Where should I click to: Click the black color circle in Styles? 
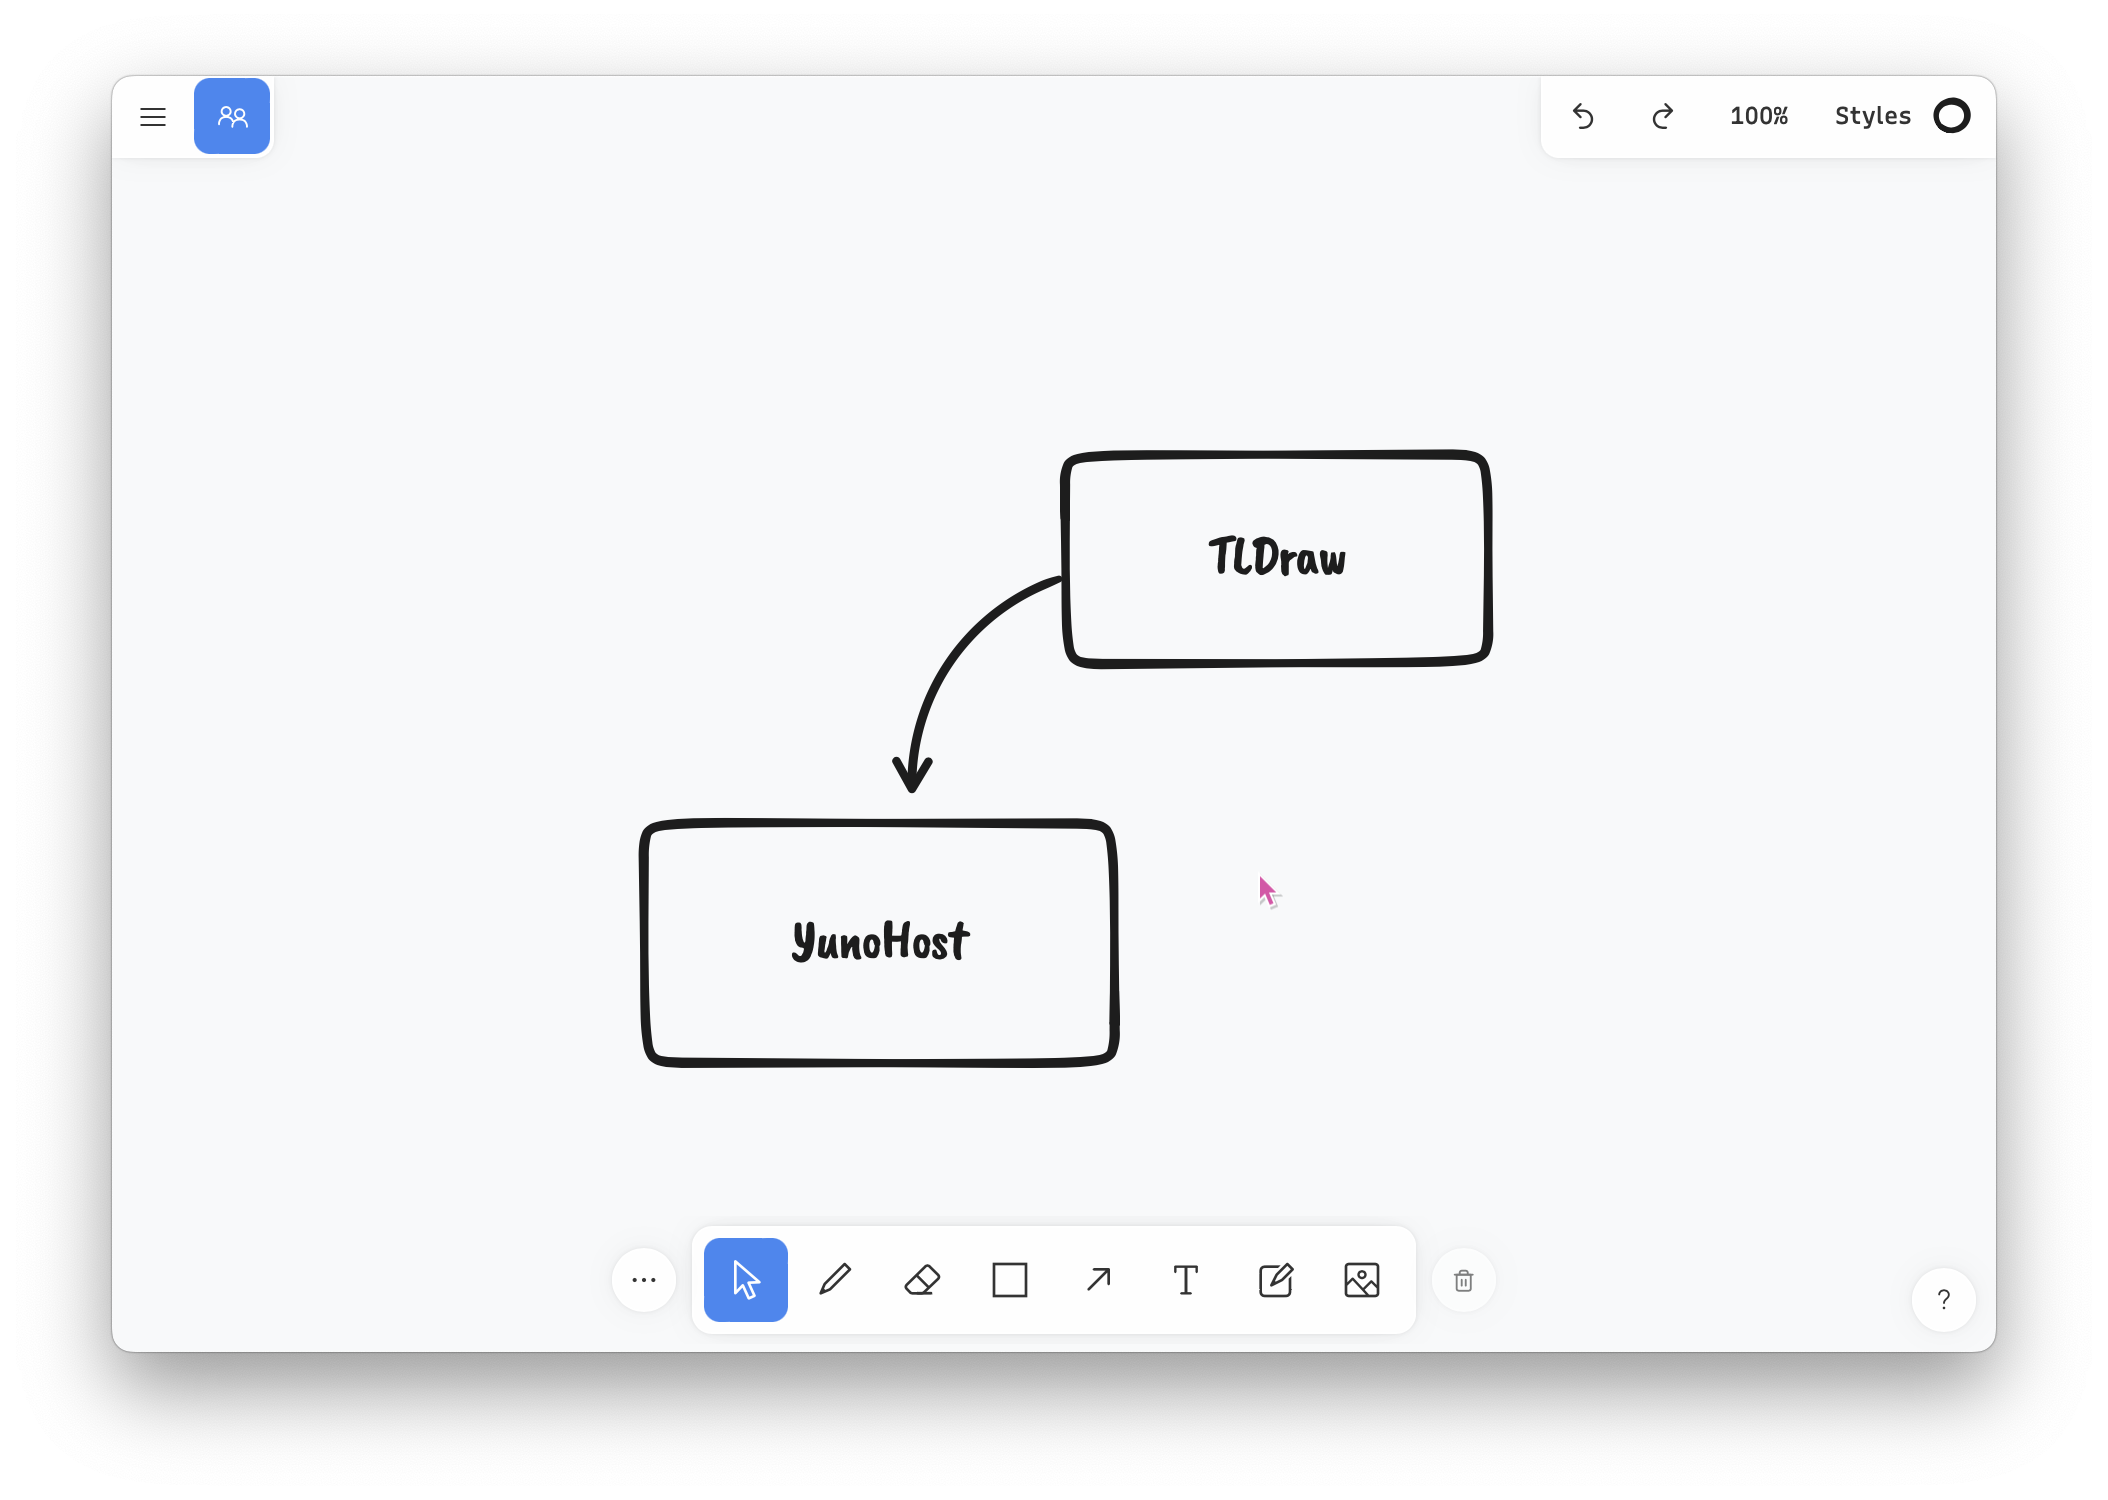click(x=1952, y=116)
